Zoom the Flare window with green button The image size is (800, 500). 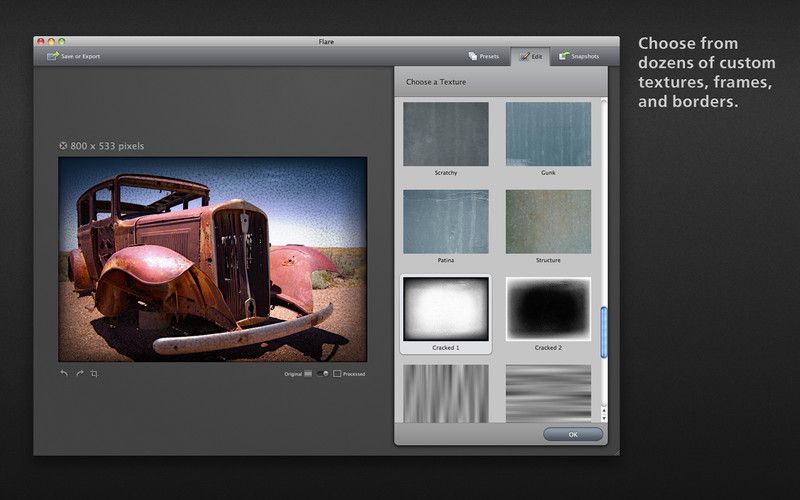(61, 41)
